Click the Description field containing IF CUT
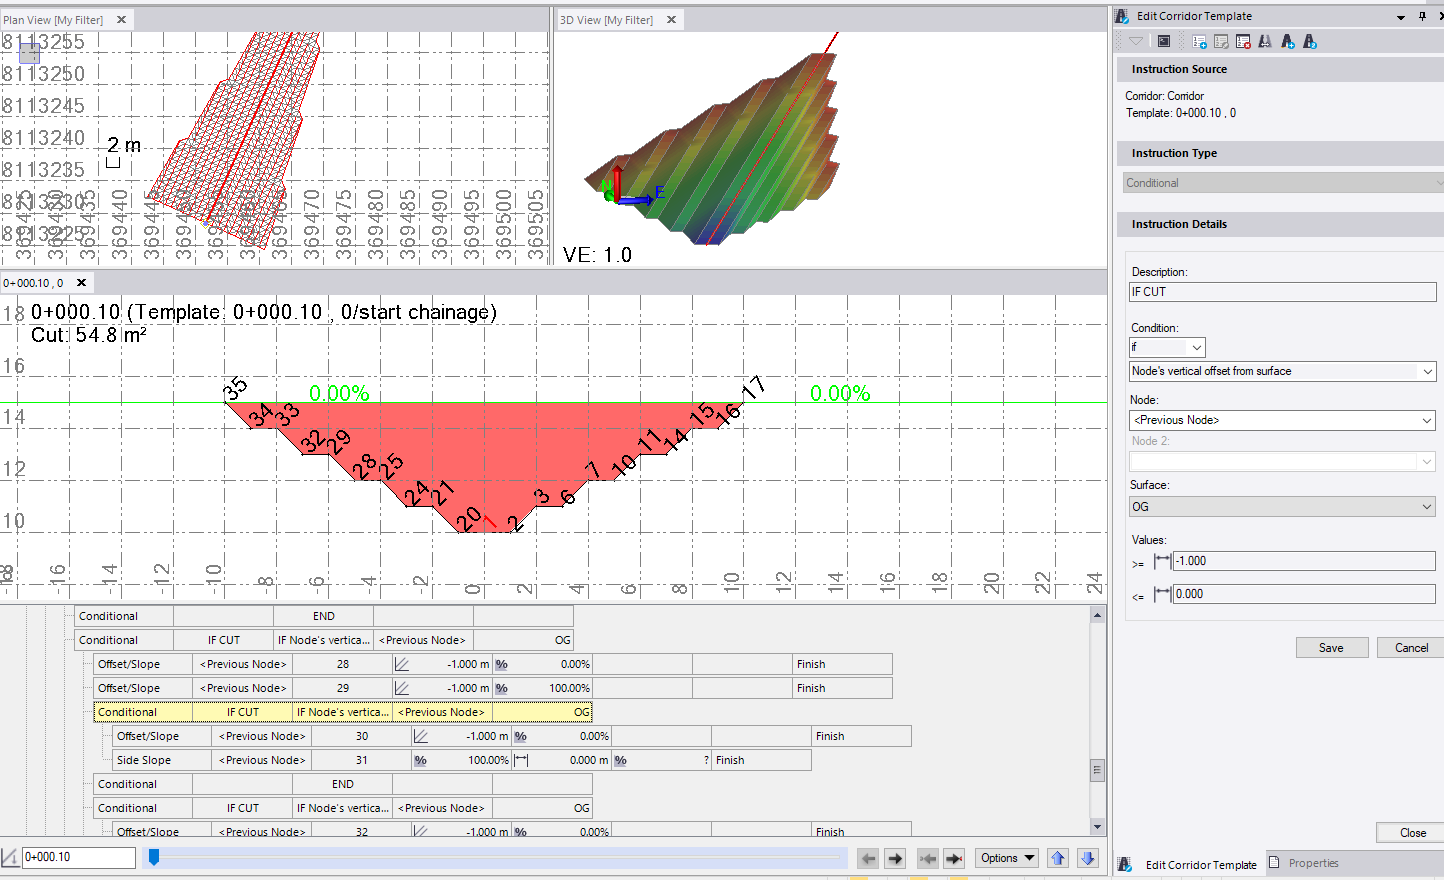The image size is (1444, 880). [x=1281, y=292]
